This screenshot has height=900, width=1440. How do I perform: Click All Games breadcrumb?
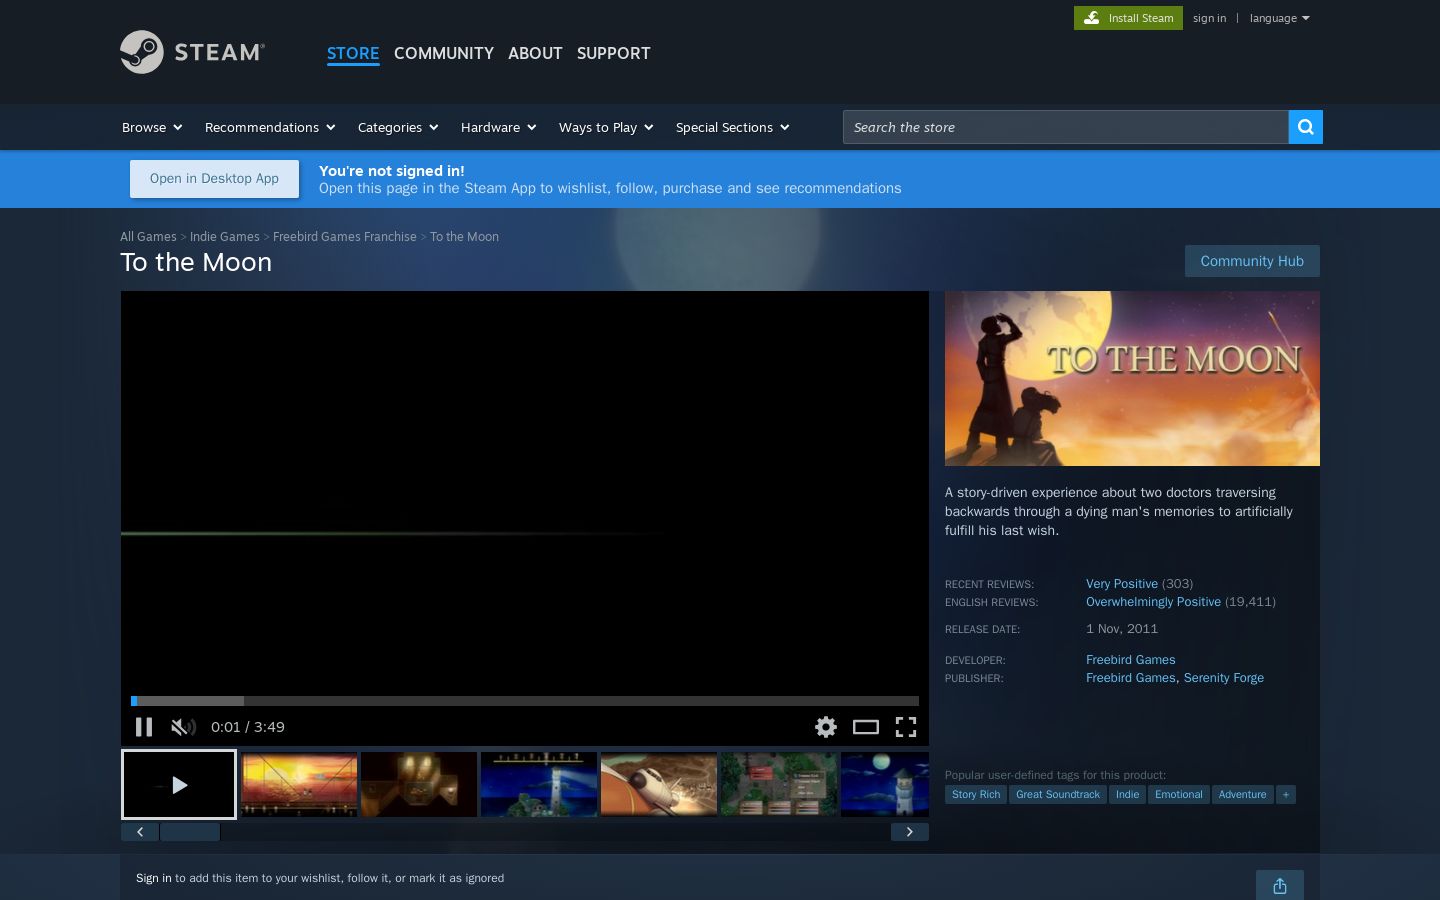[x=148, y=237]
